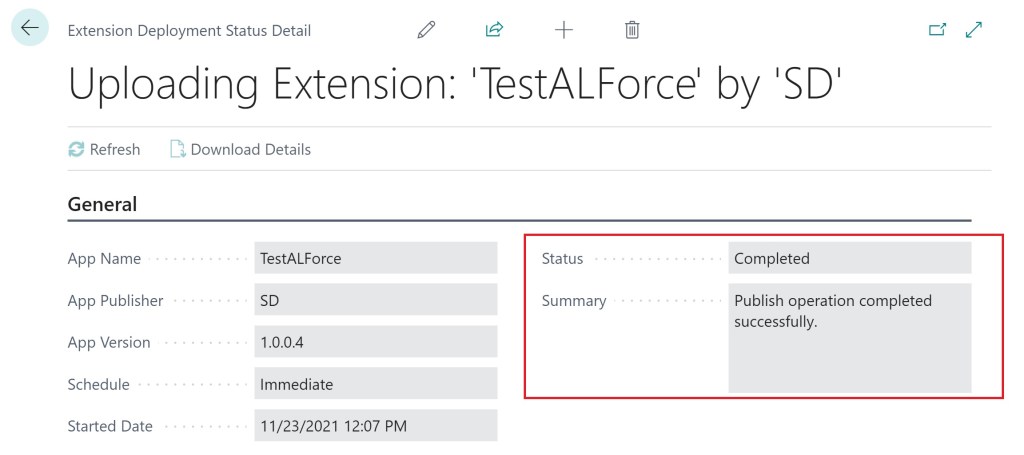Viewport: 1024px width, 455px height.
Task: Click the Schedule field Immediate
Action: [375, 384]
